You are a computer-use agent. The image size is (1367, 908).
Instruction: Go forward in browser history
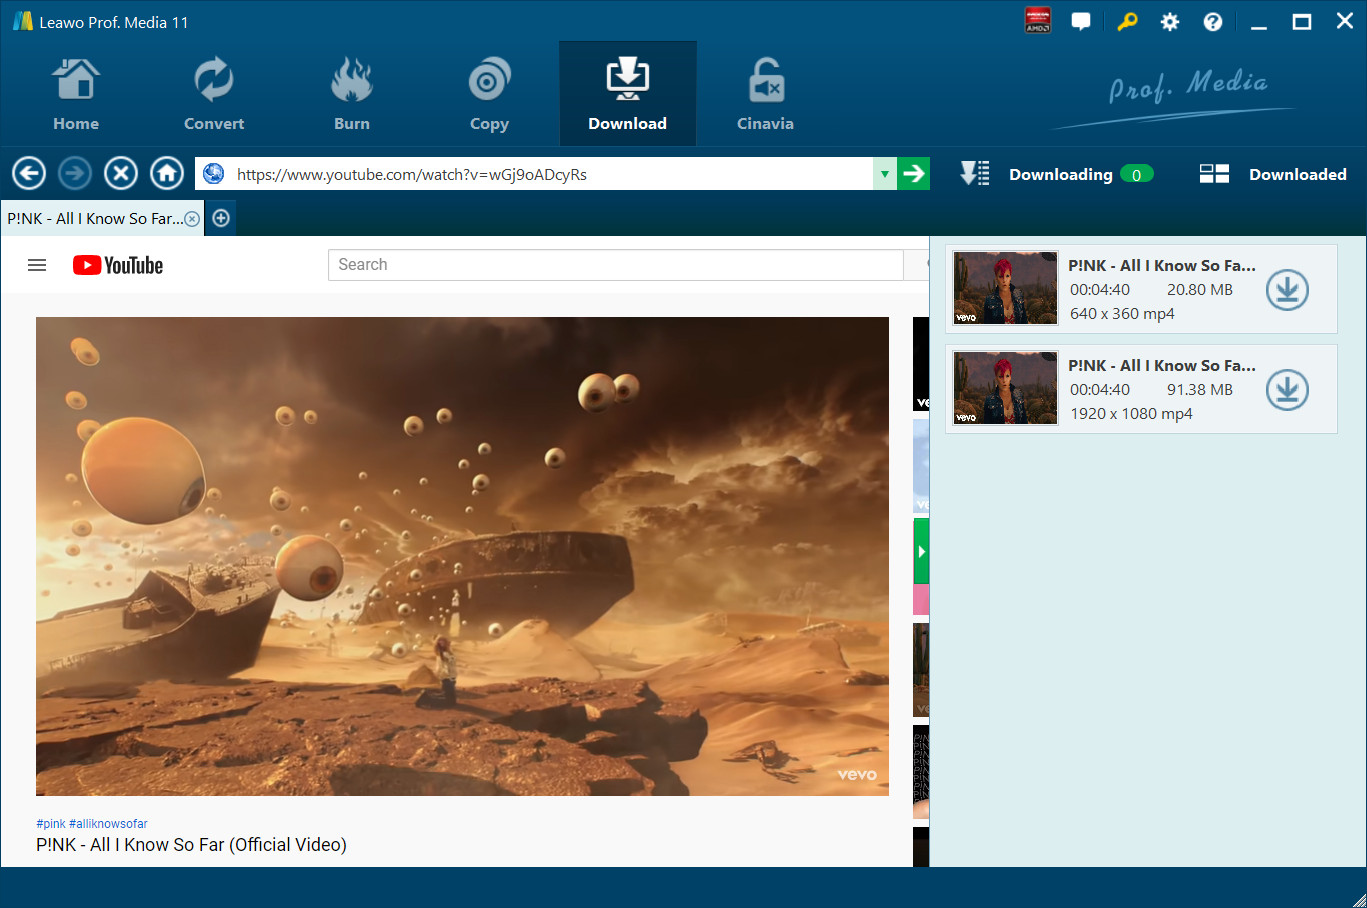pos(75,174)
